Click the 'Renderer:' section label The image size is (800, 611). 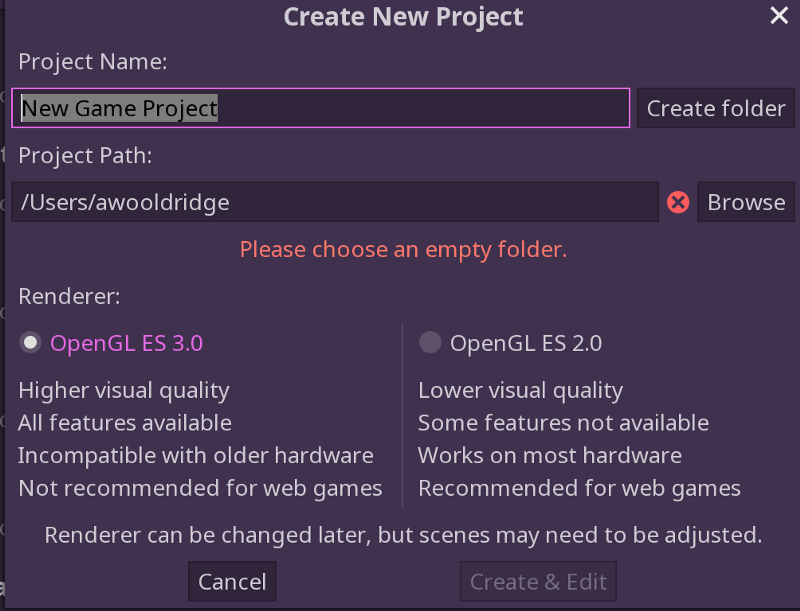(69, 296)
